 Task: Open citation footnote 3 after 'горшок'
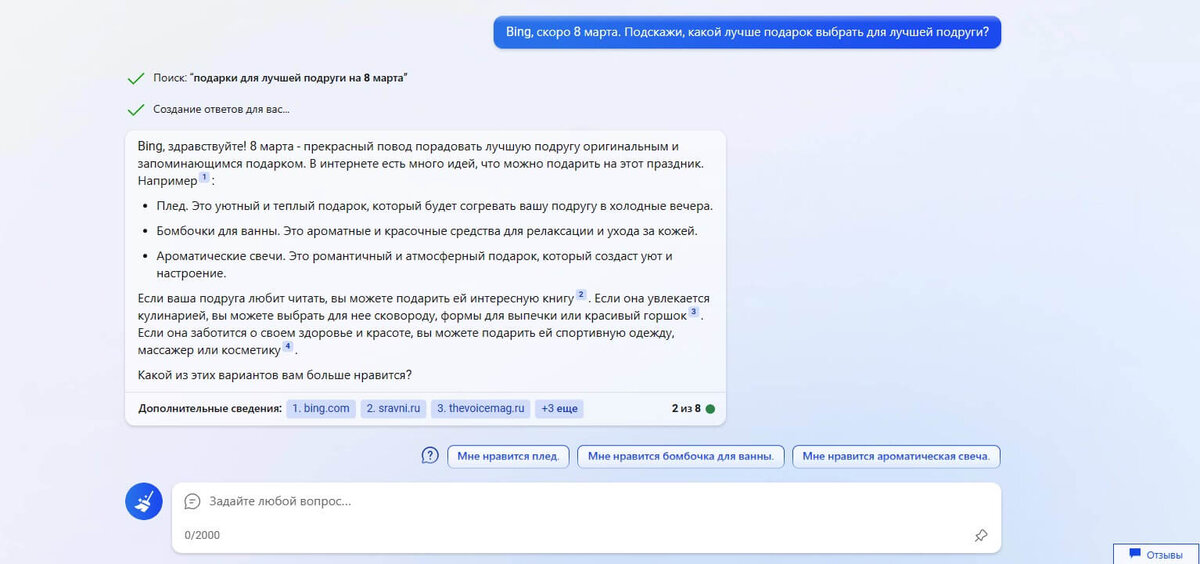click(x=693, y=312)
